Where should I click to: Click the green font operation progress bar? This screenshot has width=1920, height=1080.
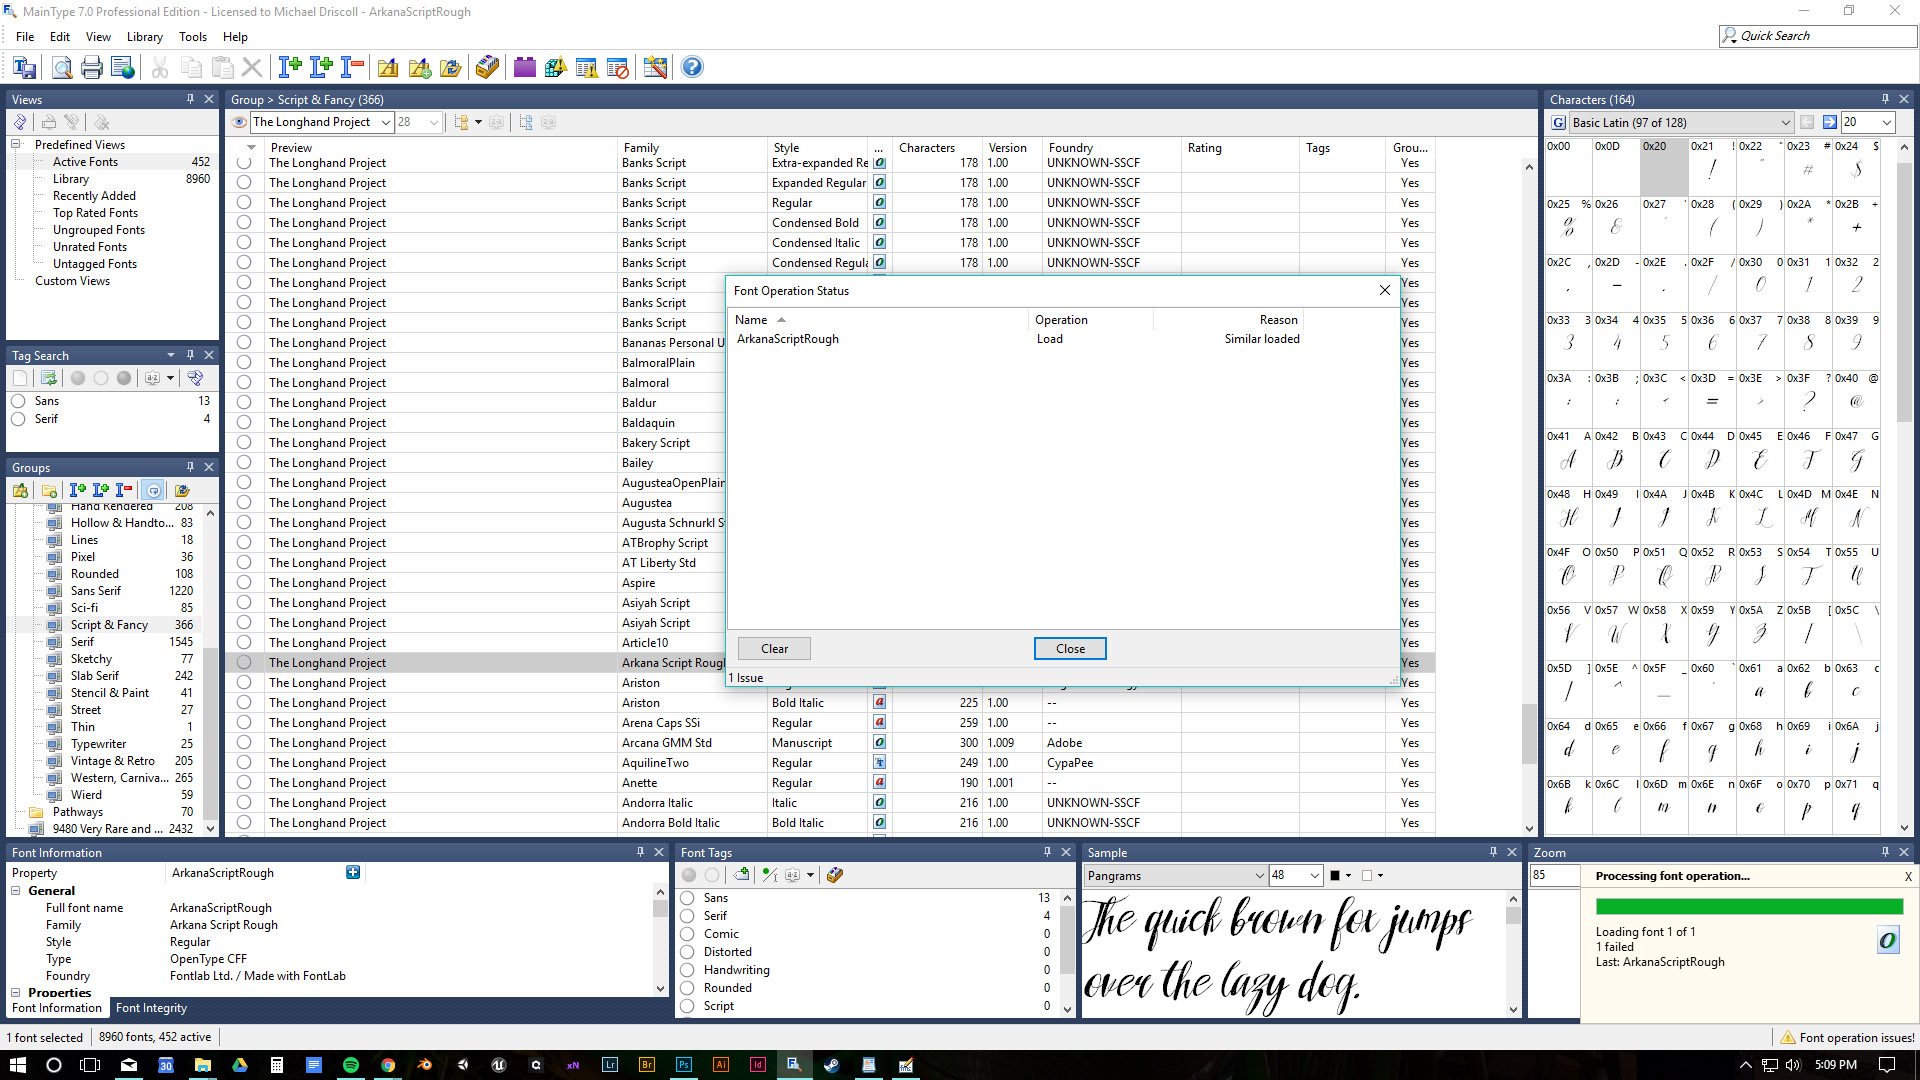tap(1749, 907)
